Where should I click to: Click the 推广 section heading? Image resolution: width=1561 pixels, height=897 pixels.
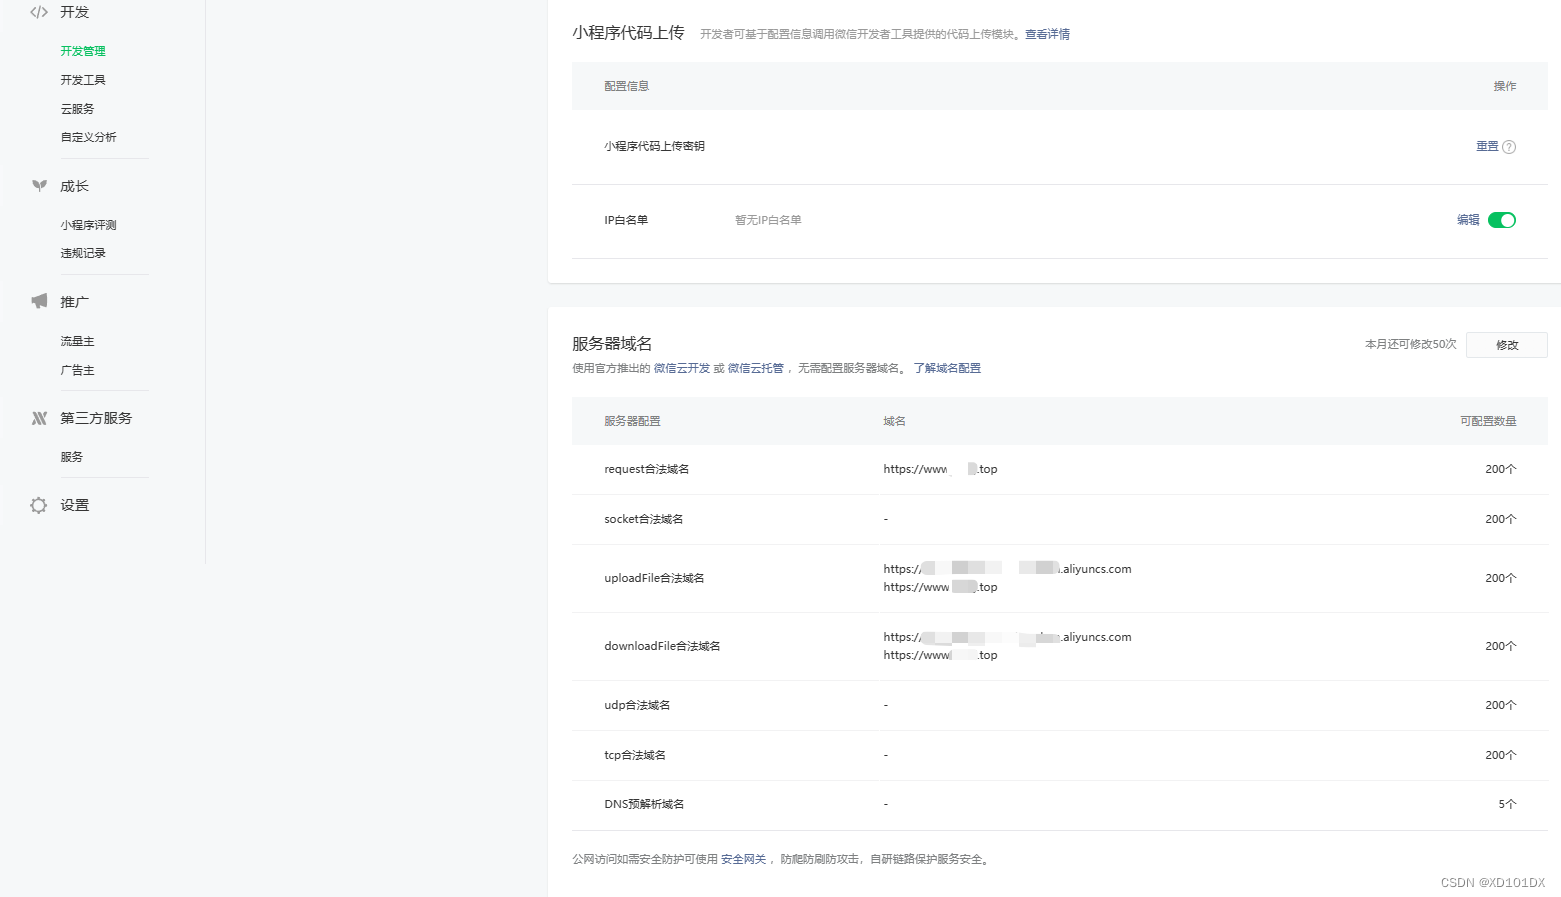click(74, 301)
